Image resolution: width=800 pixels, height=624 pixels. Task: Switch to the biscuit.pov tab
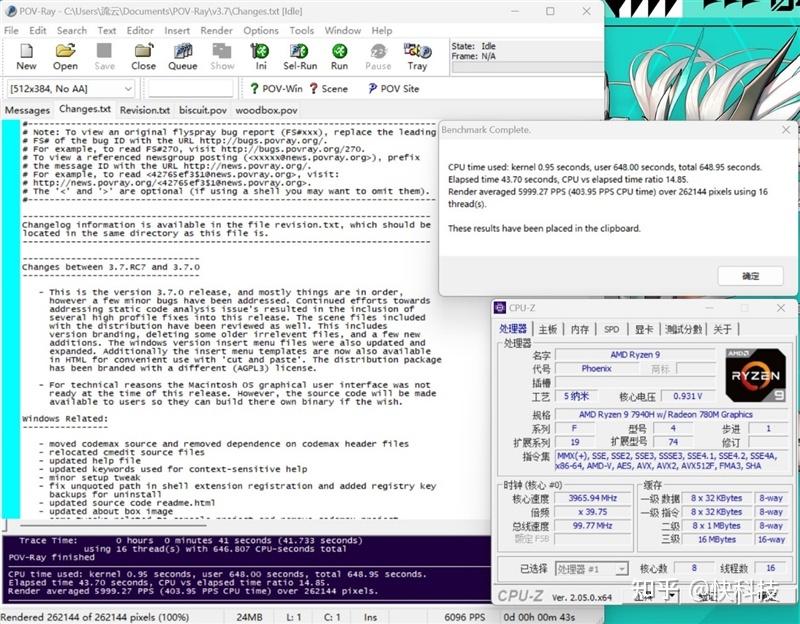tap(199, 110)
